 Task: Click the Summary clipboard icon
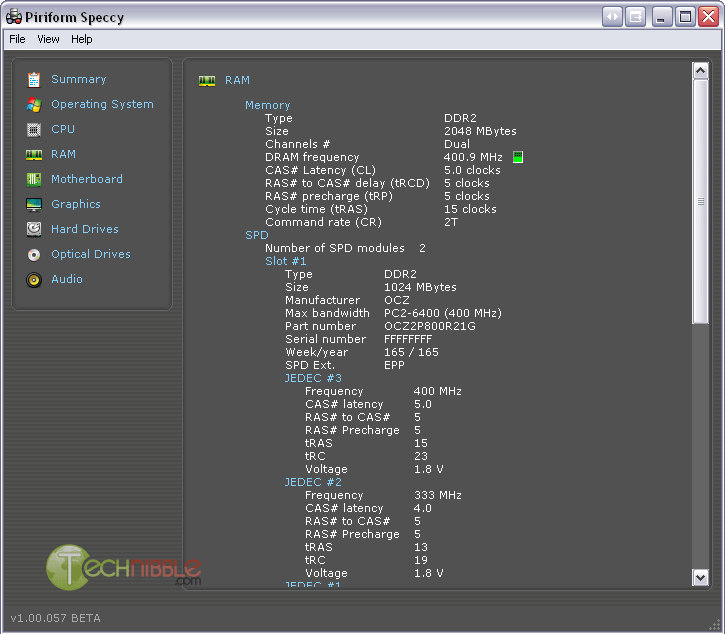(x=34, y=80)
